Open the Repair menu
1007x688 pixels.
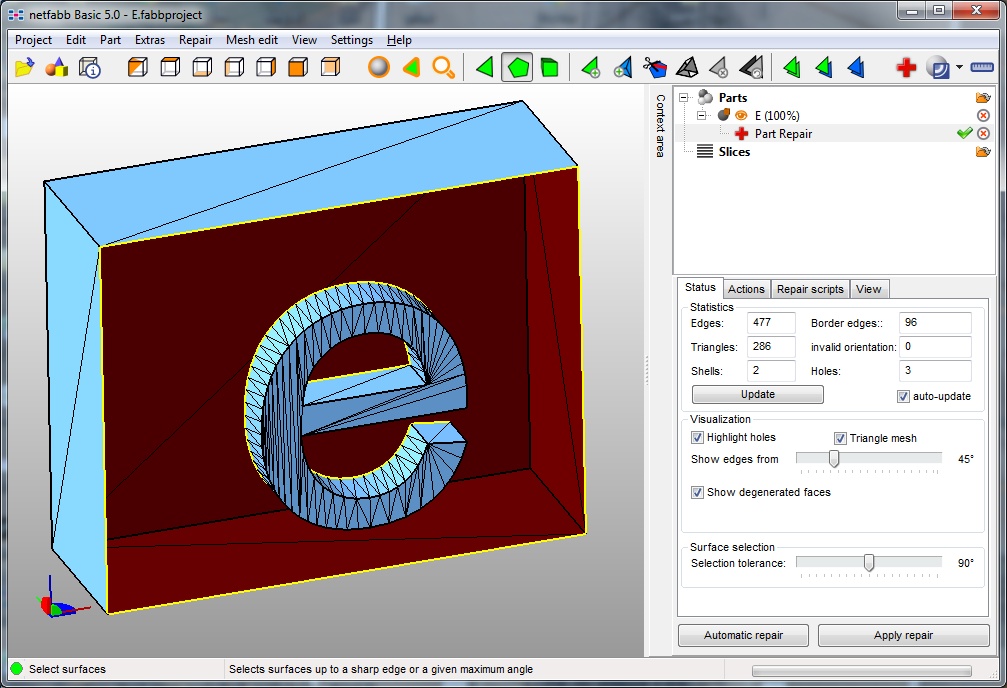pyautogui.click(x=195, y=40)
